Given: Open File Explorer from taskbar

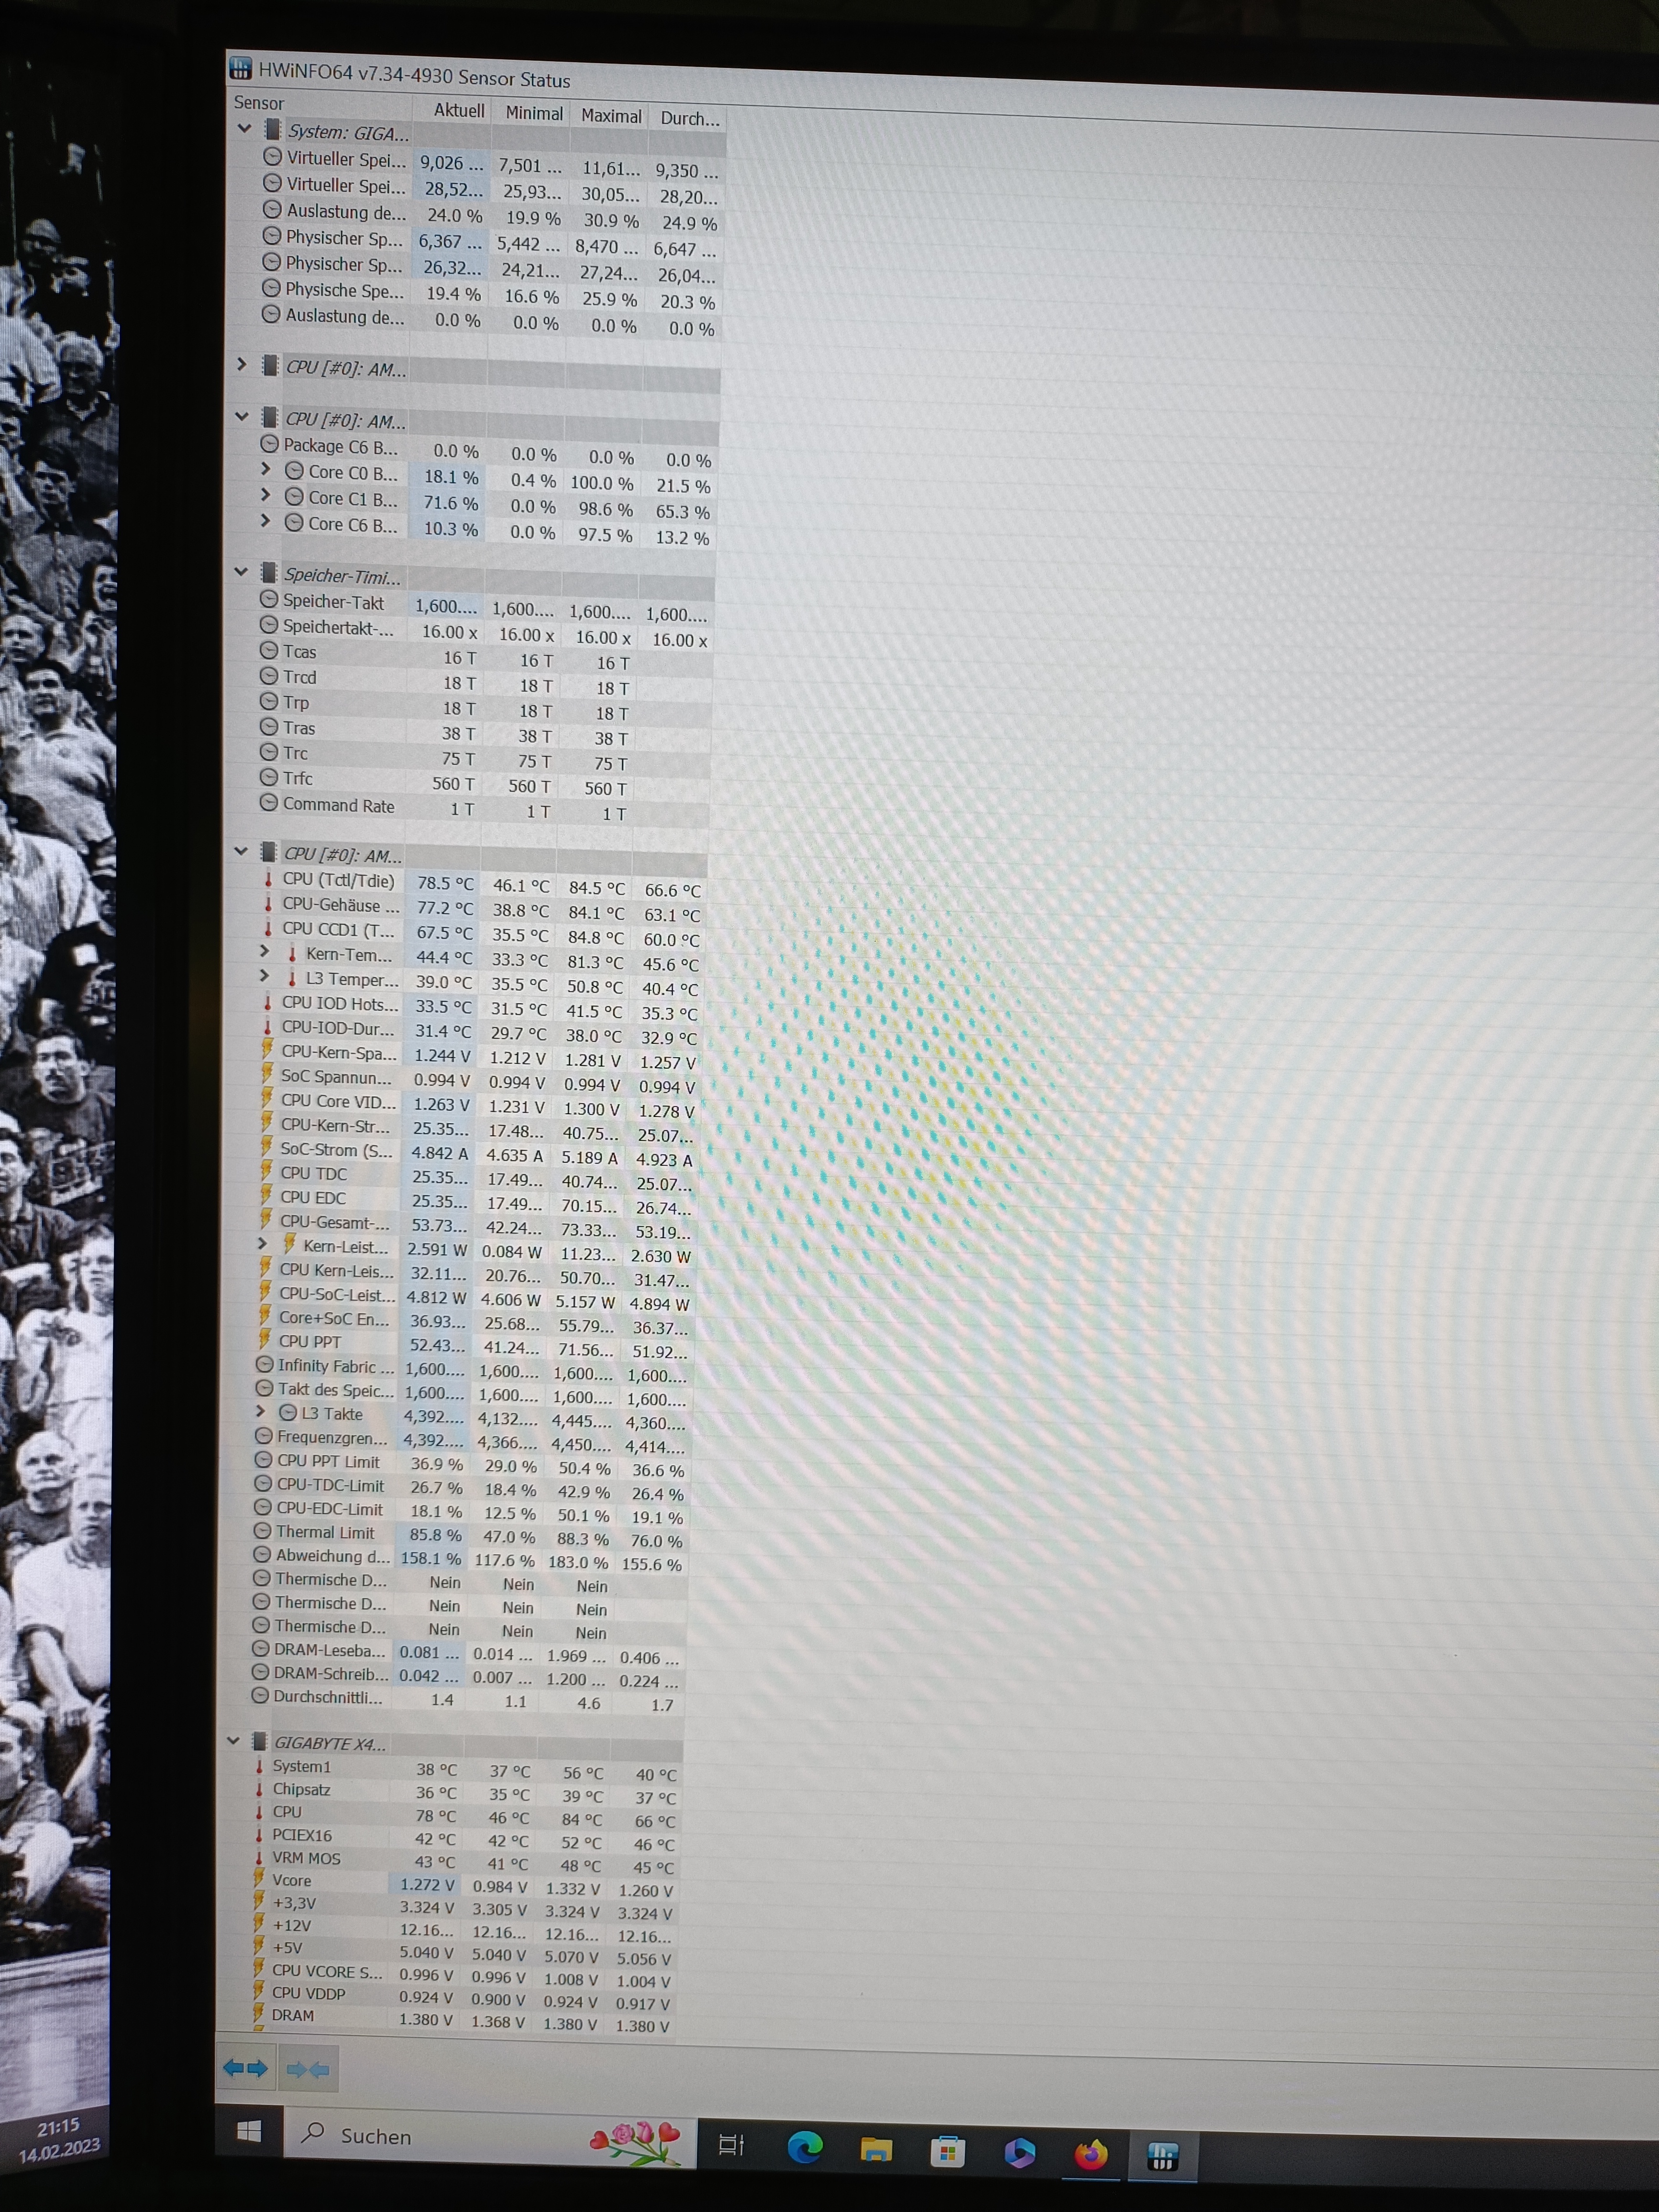Looking at the screenshot, I should [876, 2149].
